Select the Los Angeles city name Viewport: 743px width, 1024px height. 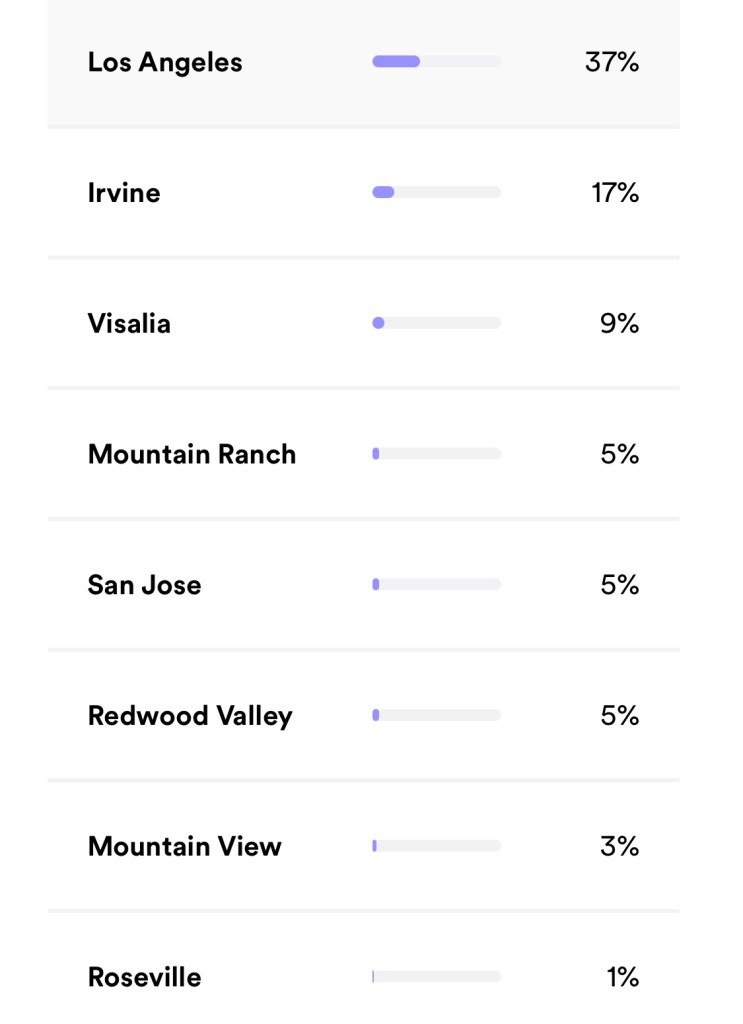pyautogui.click(x=165, y=62)
